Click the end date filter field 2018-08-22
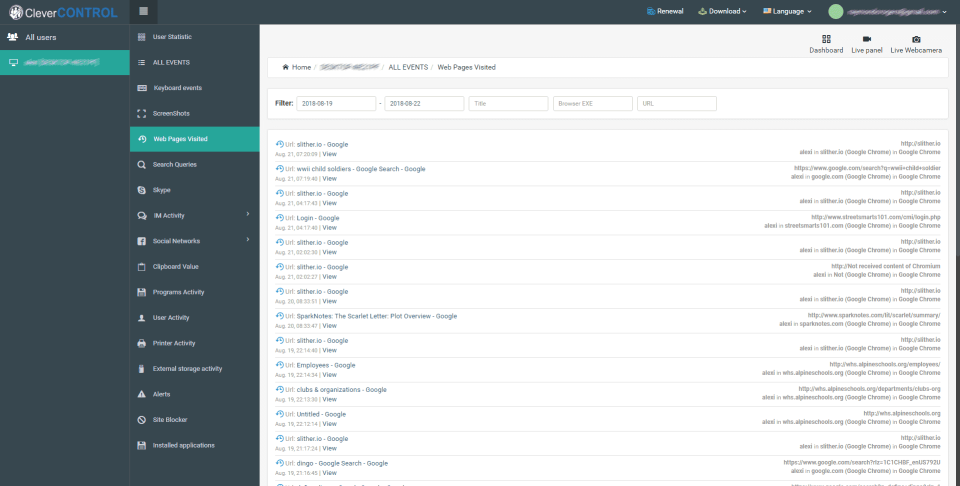960x486 pixels. pyautogui.click(x=424, y=103)
